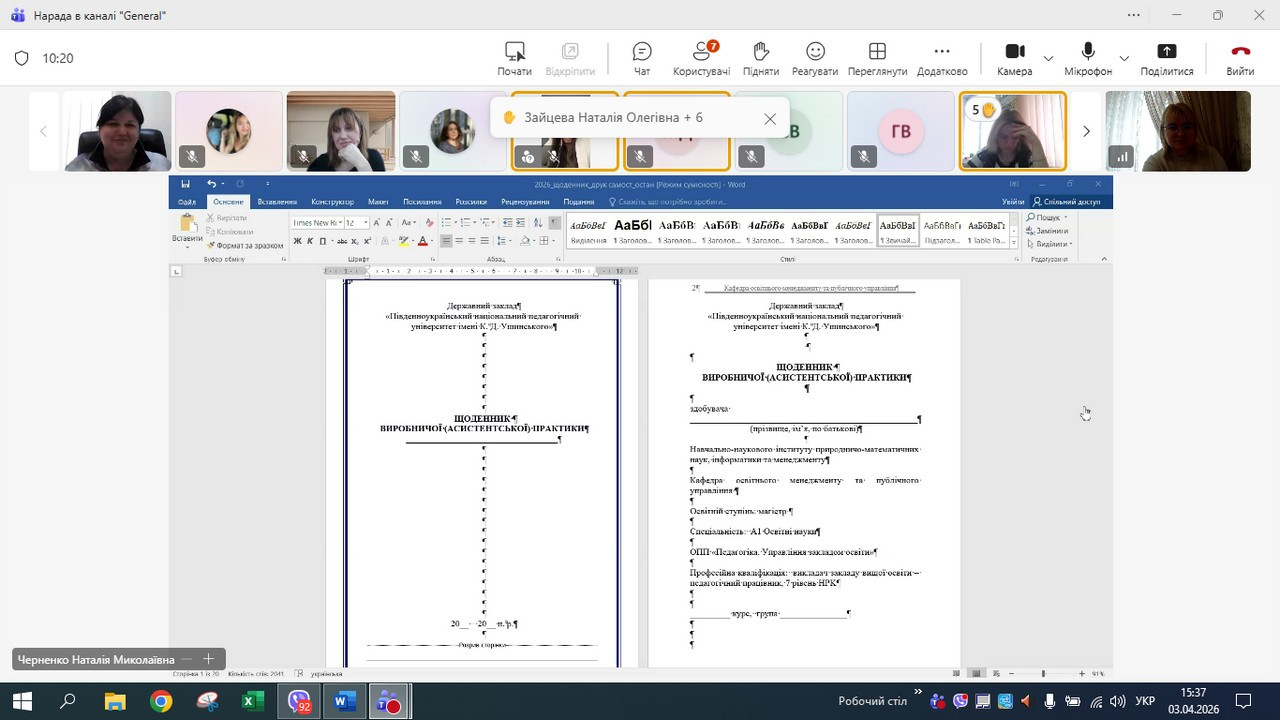The width and height of the screenshot is (1280, 720).
Task: Show next participants with right arrow
Action: 1086,131
